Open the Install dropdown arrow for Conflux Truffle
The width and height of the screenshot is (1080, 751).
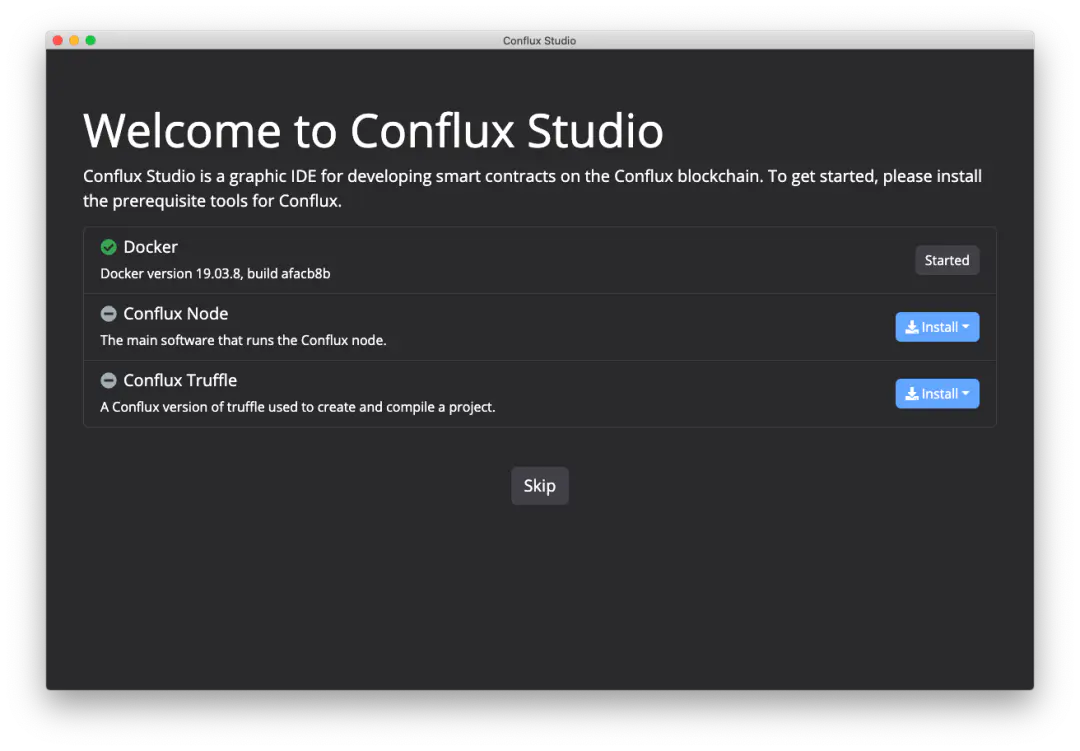(x=966, y=393)
